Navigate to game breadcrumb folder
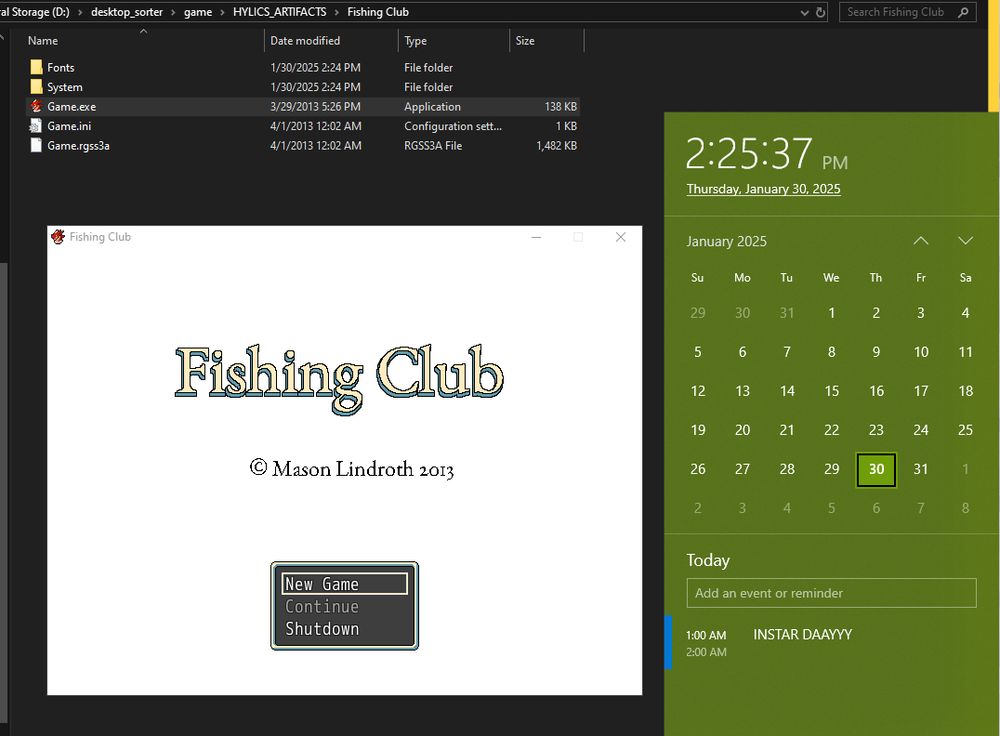The height and width of the screenshot is (736, 1000). pos(198,12)
